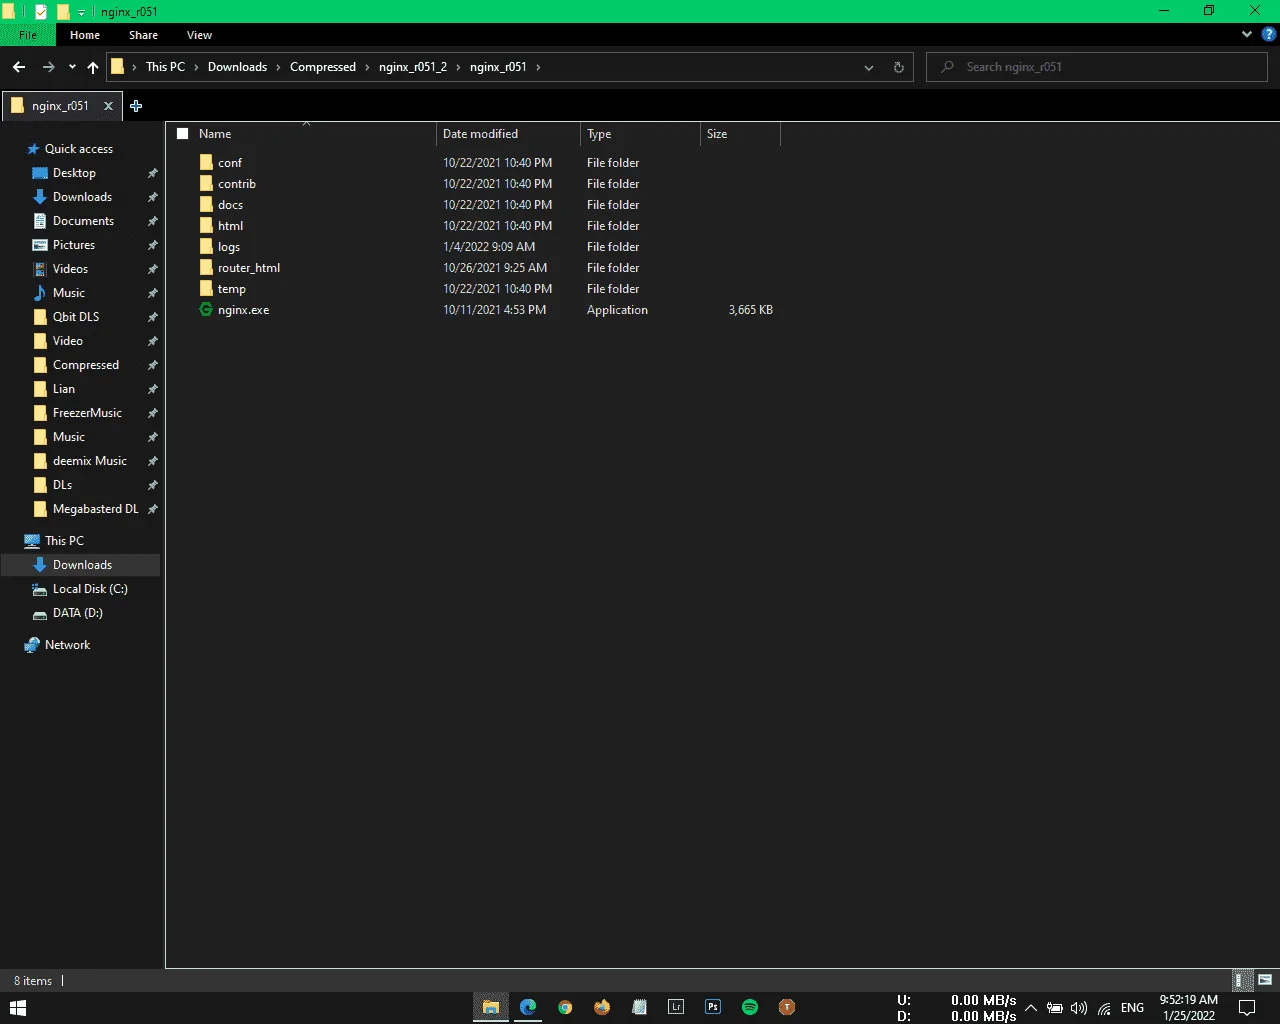
Task: Open Spotify from the taskbar
Action: (750, 1007)
